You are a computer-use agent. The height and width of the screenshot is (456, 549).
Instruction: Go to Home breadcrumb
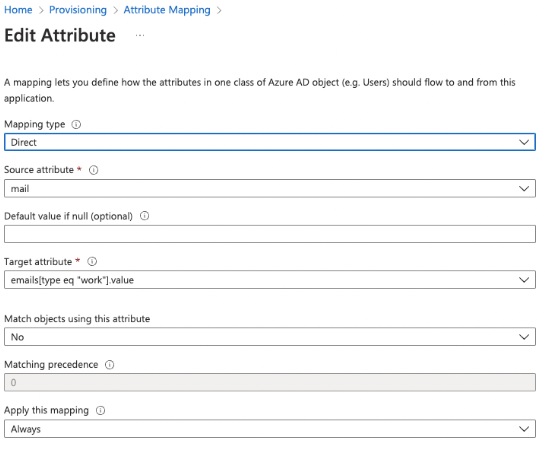(x=18, y=10)
